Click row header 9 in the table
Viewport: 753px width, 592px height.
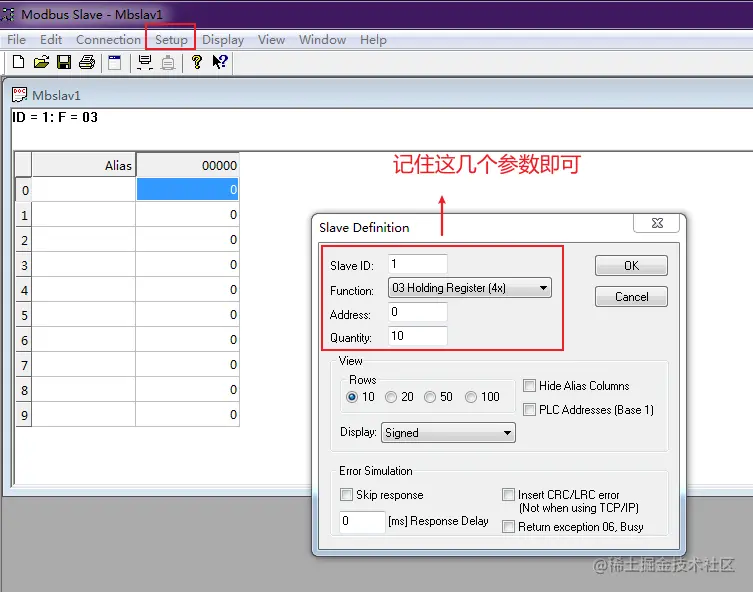pyautogui.click(x=24, y=415)
